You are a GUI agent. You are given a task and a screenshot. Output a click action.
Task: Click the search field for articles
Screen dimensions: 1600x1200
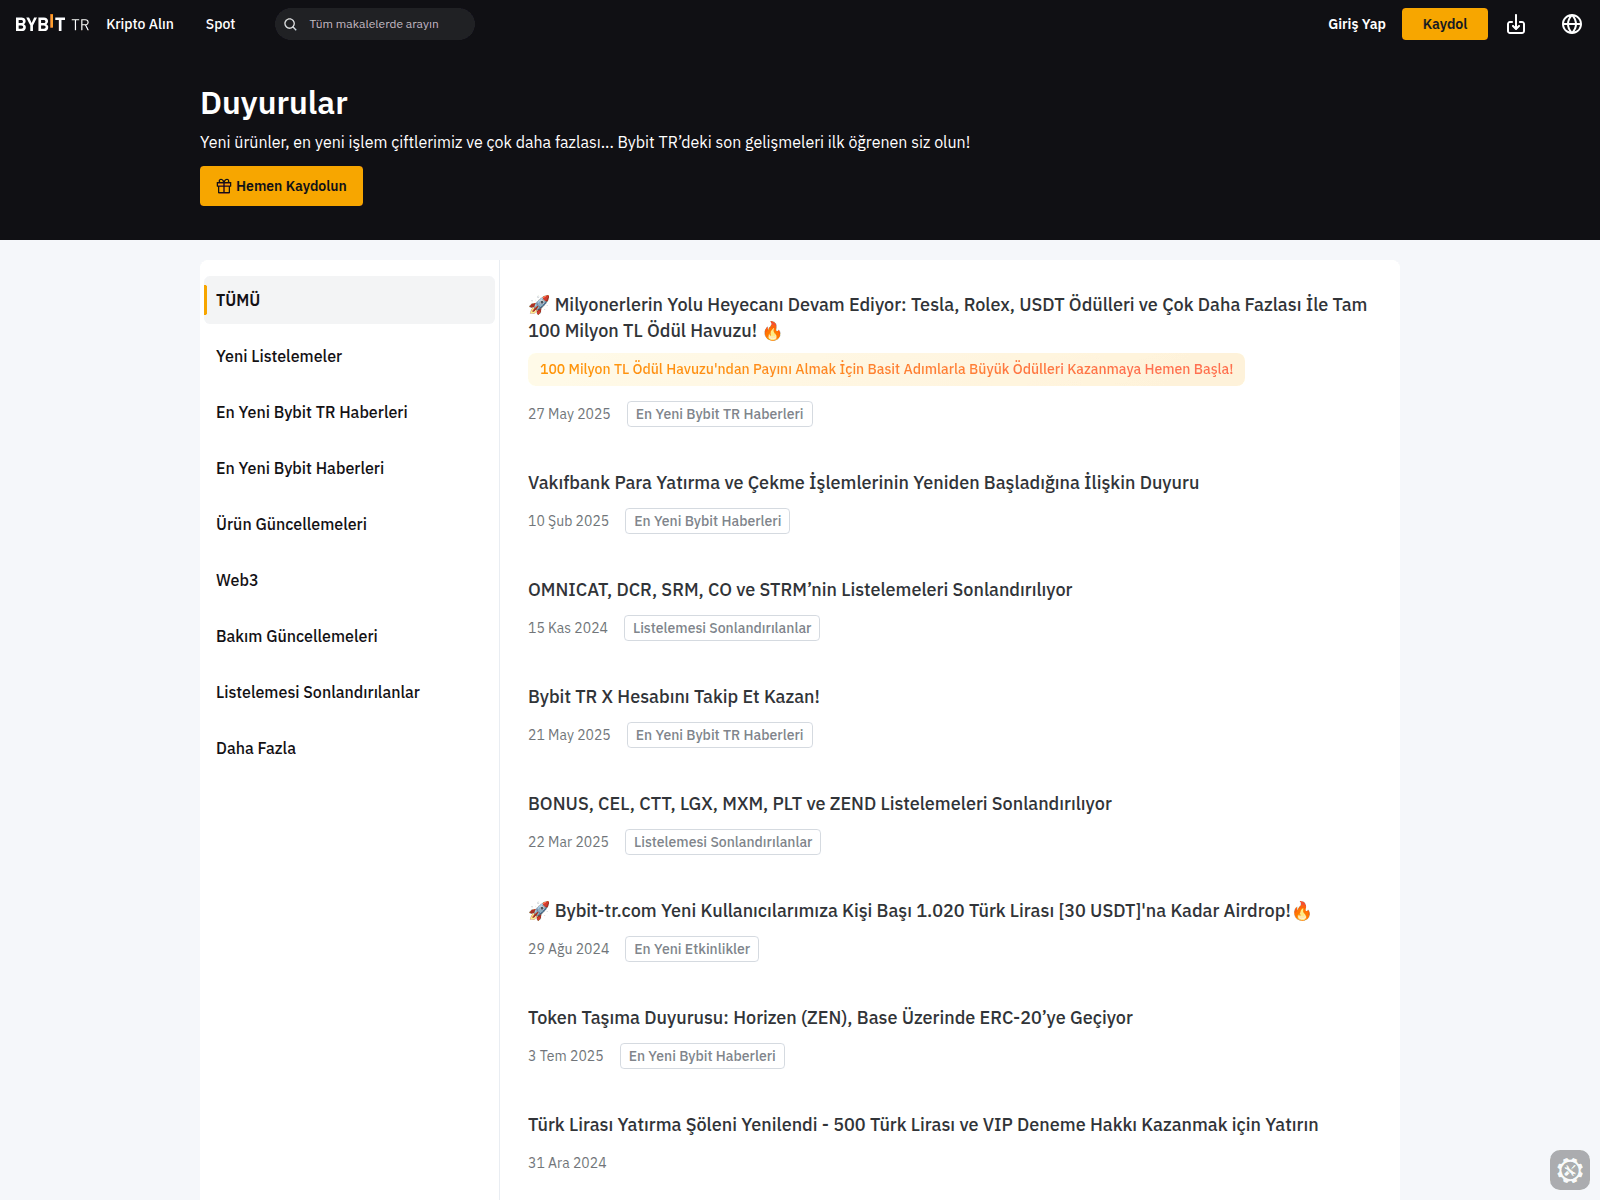click(x=375, y=24)
